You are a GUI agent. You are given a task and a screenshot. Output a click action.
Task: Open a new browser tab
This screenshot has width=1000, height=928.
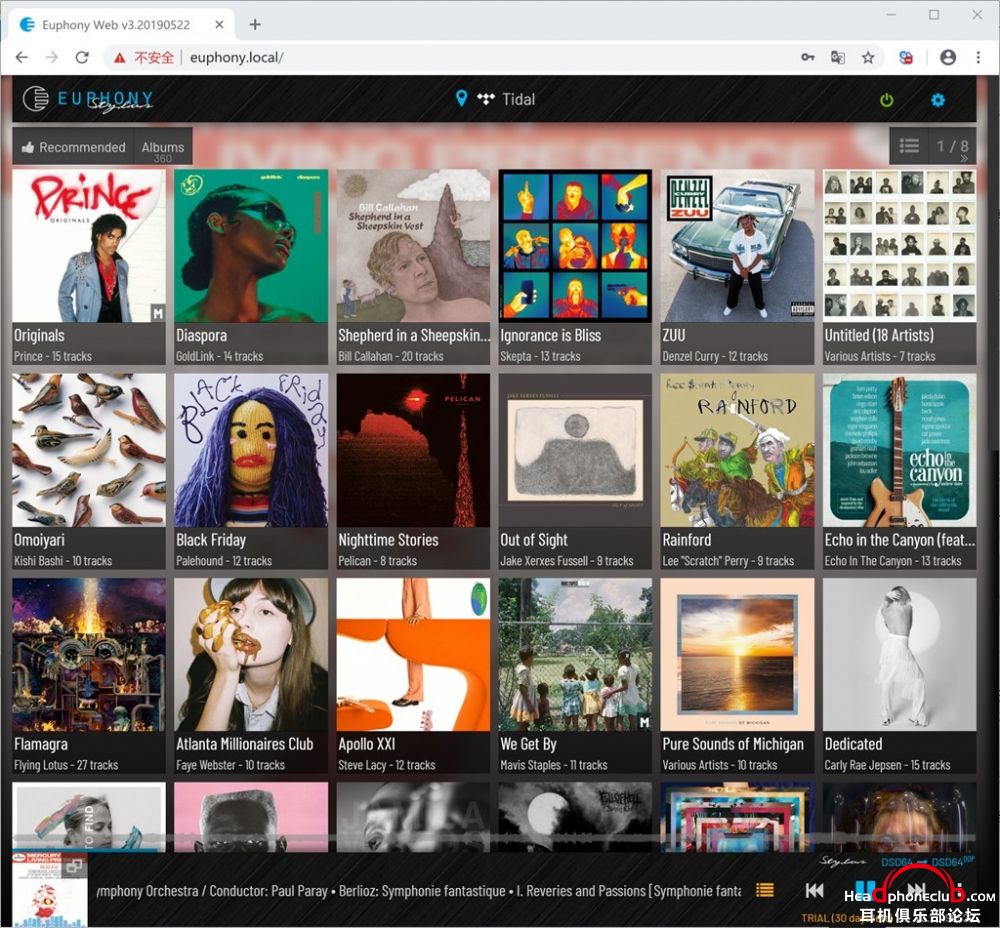click(255, 24)
